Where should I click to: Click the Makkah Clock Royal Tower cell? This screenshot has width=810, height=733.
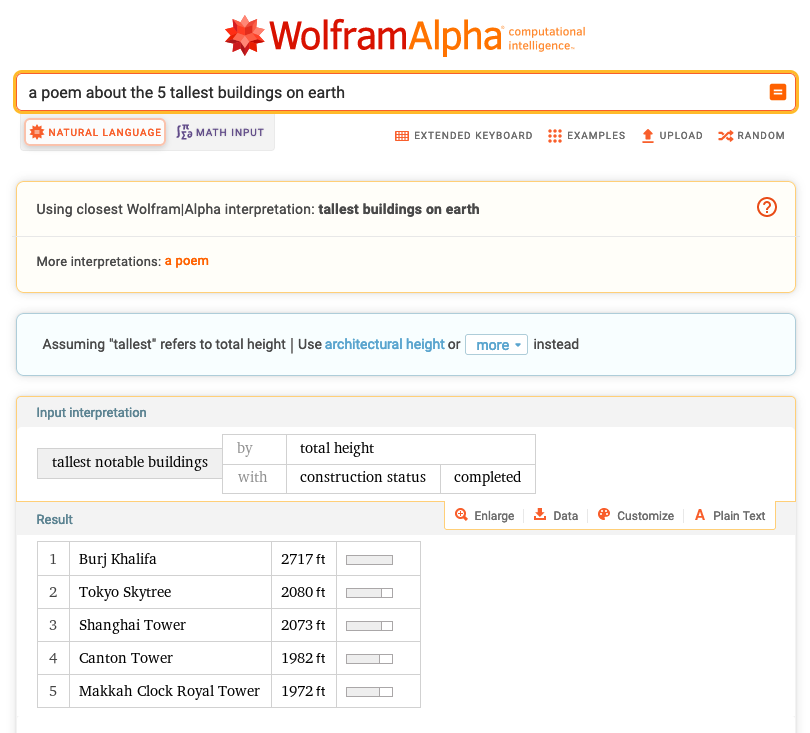pyautogui.click(x=170, y=691)
